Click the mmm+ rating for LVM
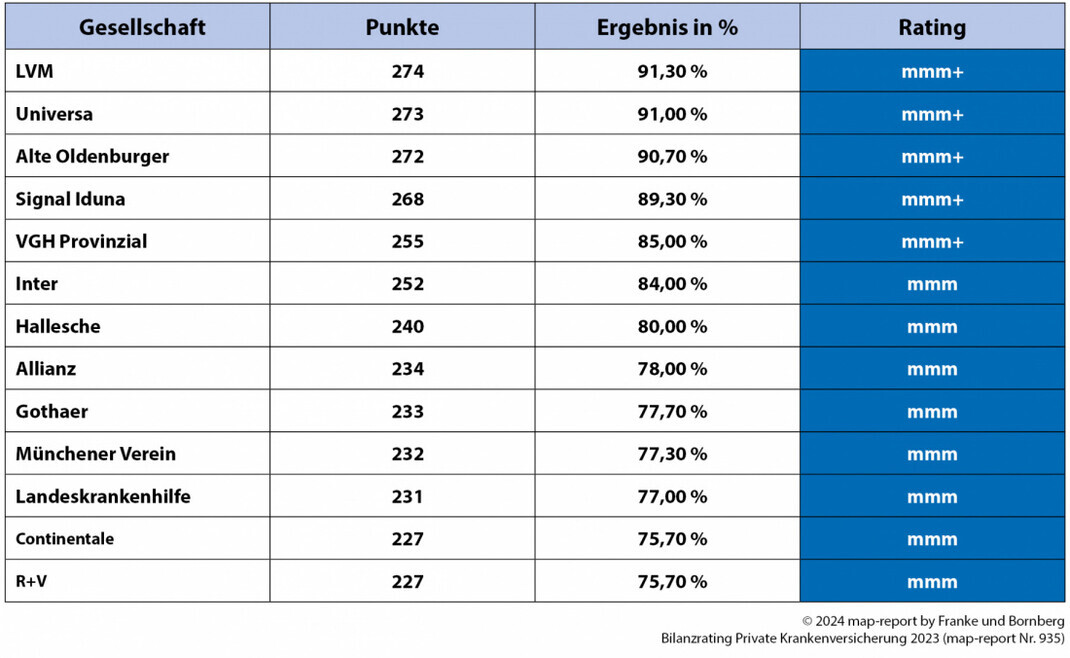This screenshot has height=658, width=1070. pos(932,72)
